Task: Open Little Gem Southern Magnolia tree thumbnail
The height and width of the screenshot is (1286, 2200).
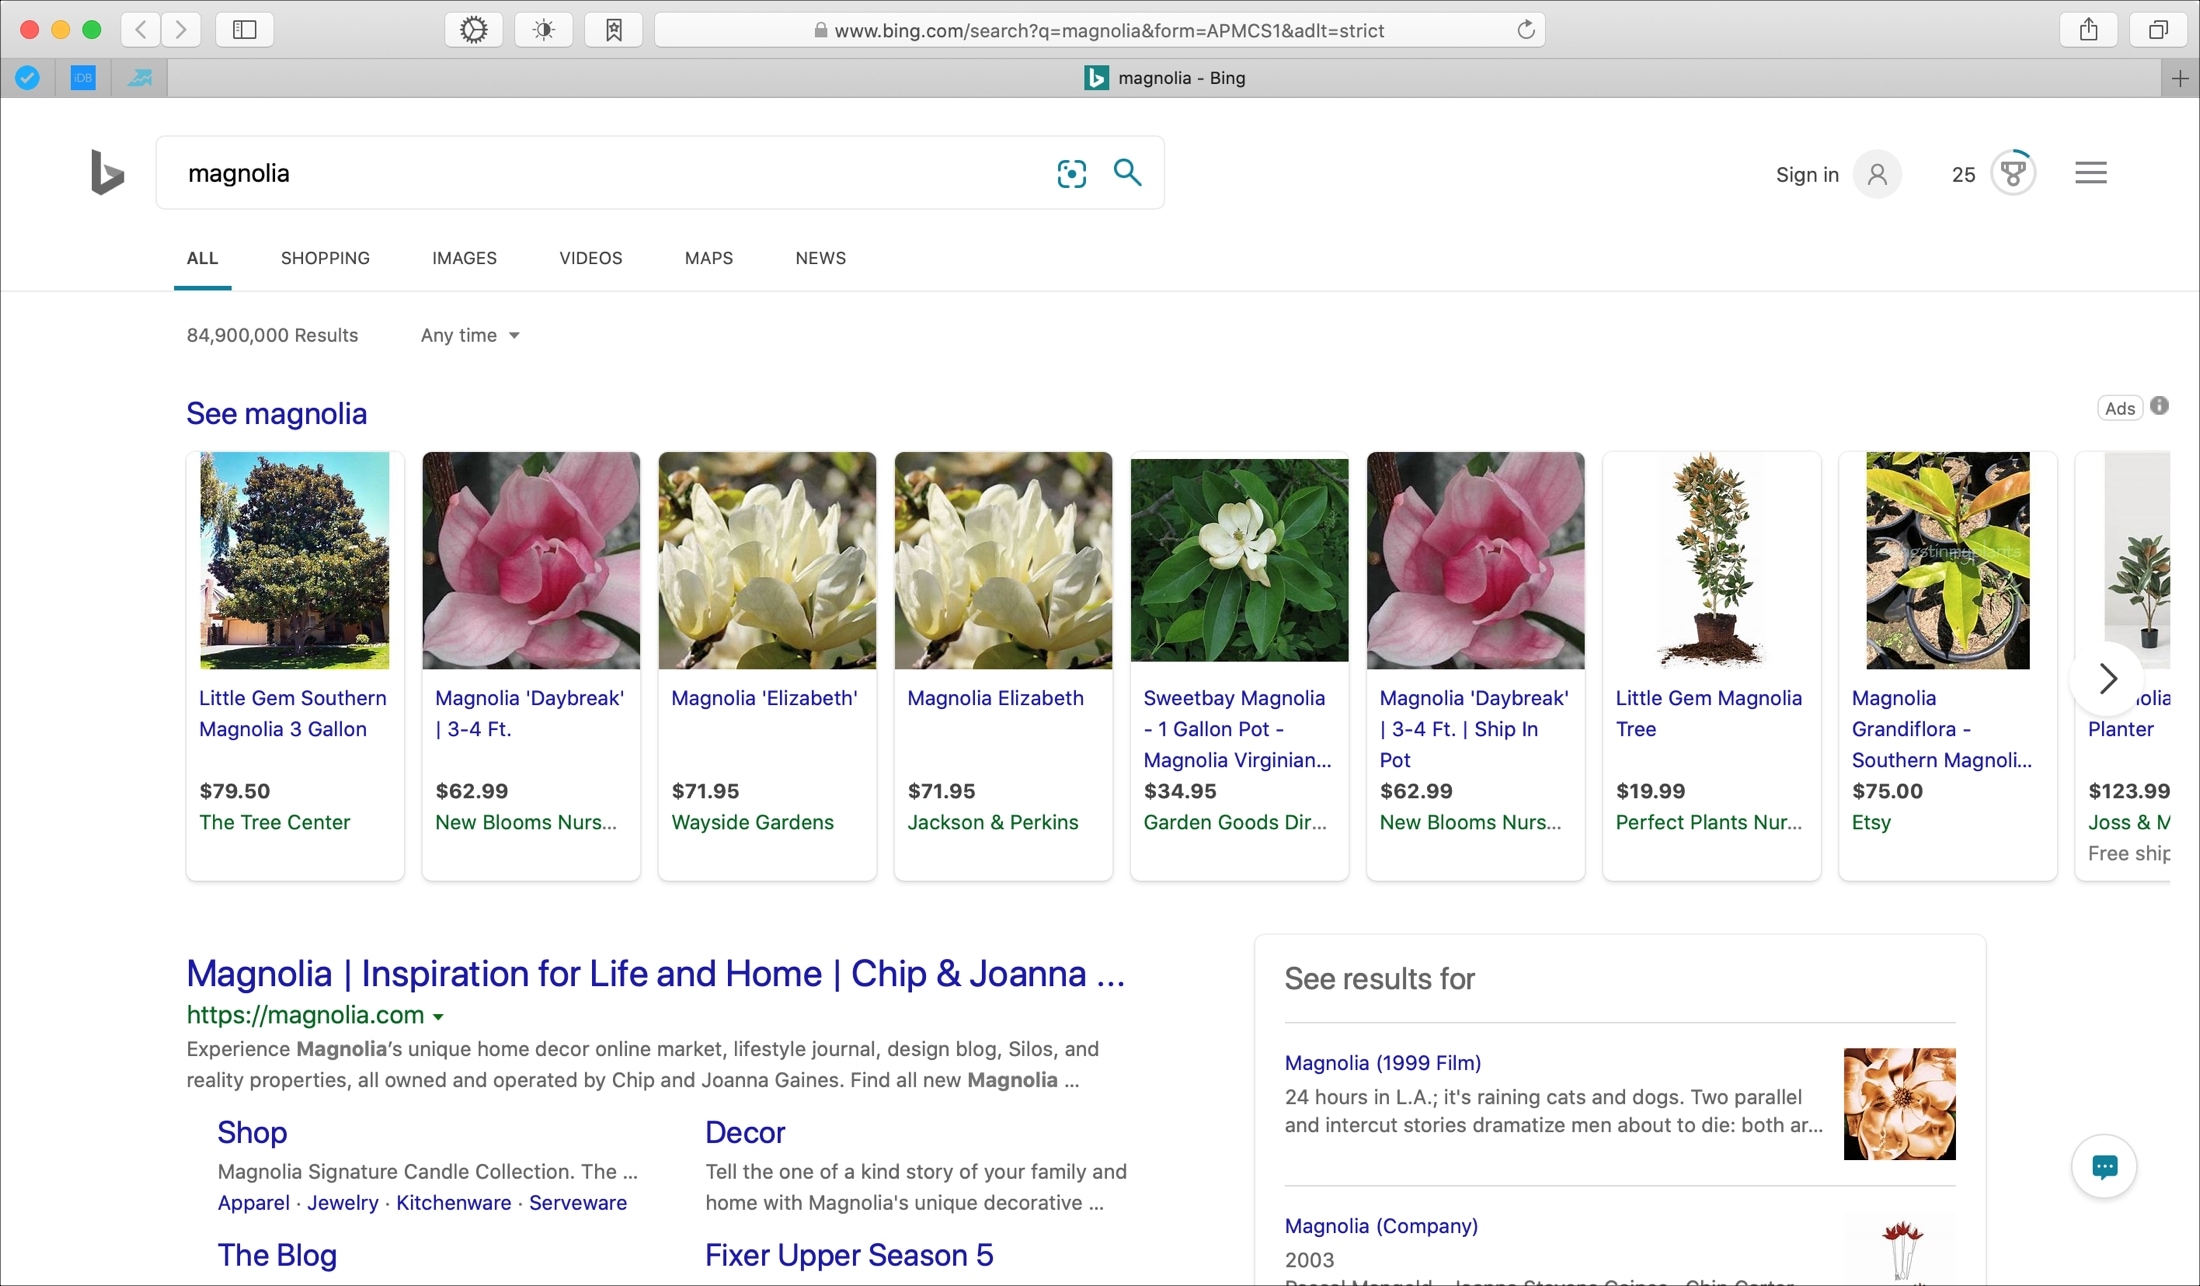Action: pyautogui.click(x=294, y=560)
